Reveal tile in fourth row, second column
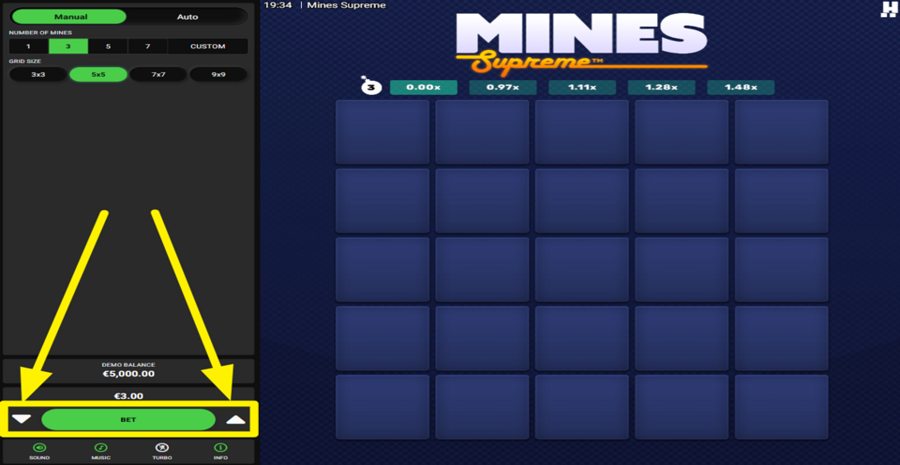The width and height of the screenshot is (900, 465). (482, 339)
